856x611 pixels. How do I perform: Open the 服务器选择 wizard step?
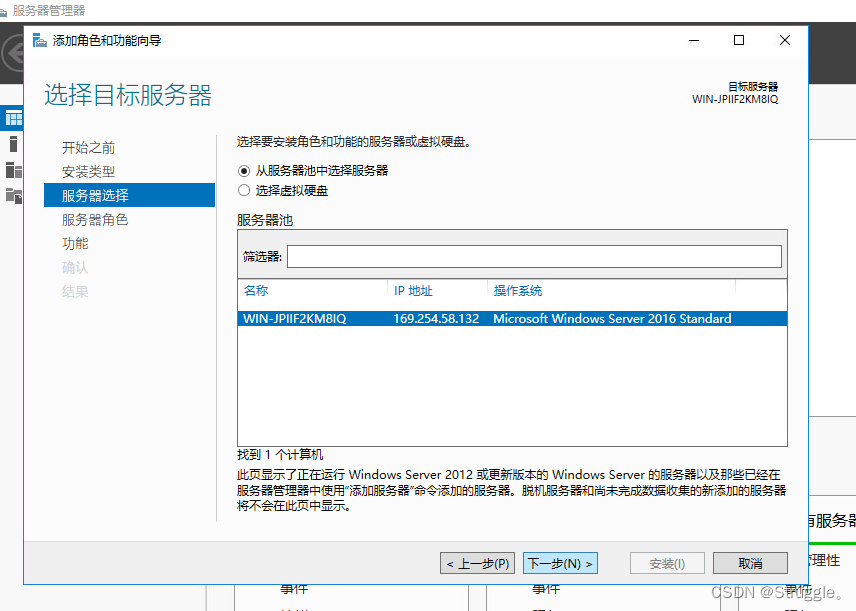[x=129, y=195]
